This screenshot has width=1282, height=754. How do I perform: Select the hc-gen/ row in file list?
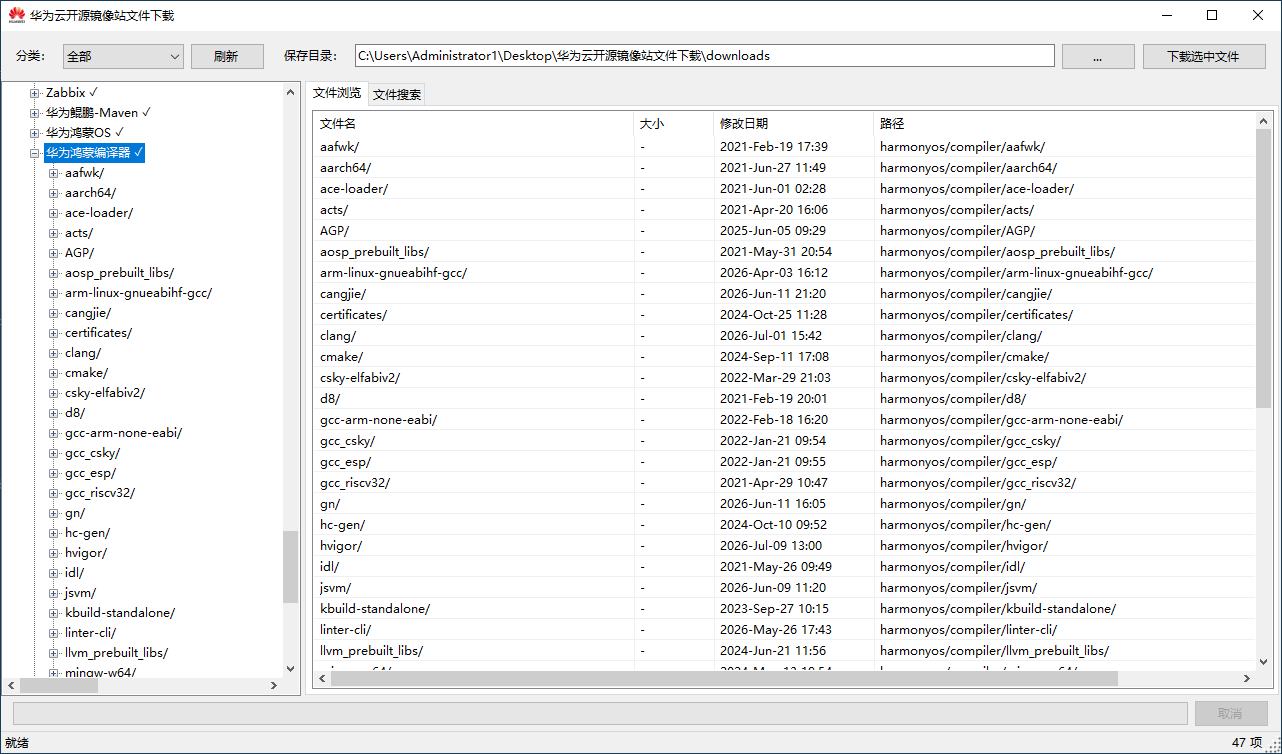(x=784, y=524)
